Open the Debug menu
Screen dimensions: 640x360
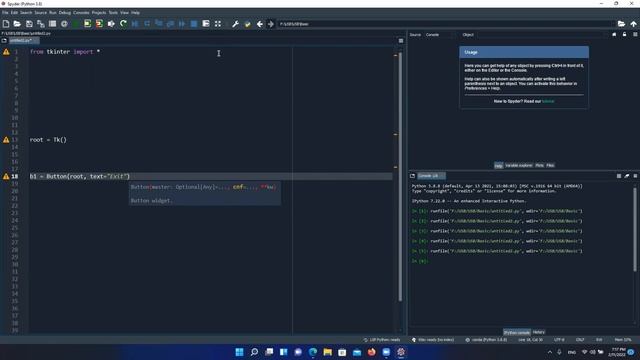click(64, 13)
